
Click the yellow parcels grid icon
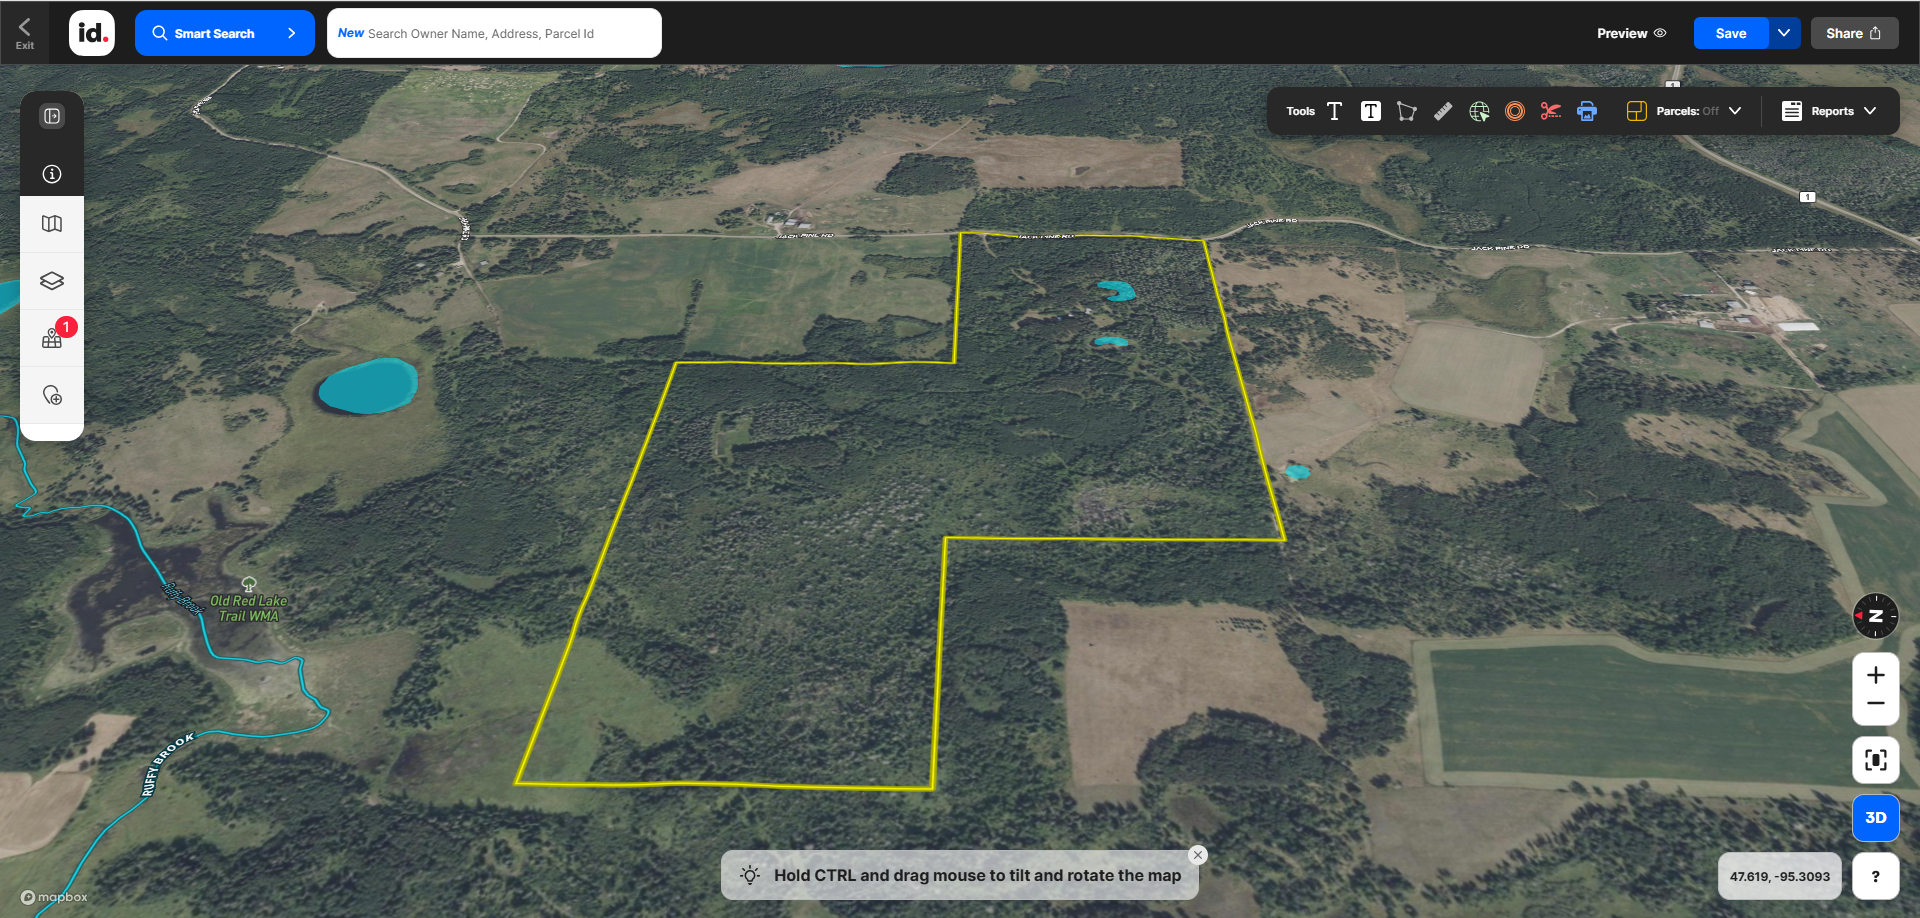(x=1636, y=111)
